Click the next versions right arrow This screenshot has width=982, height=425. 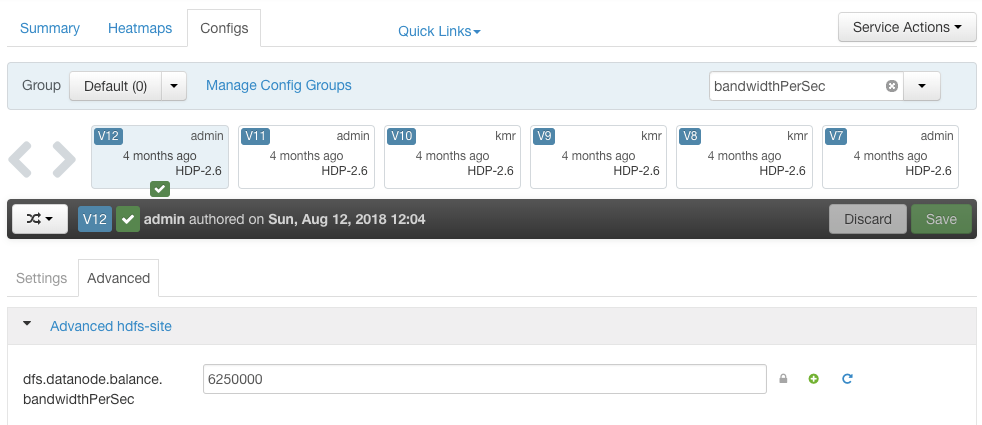point(64,159)
